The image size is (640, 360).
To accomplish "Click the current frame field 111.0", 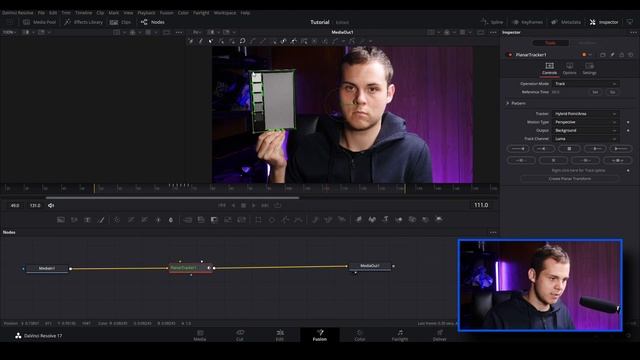I will pos(481,205).
